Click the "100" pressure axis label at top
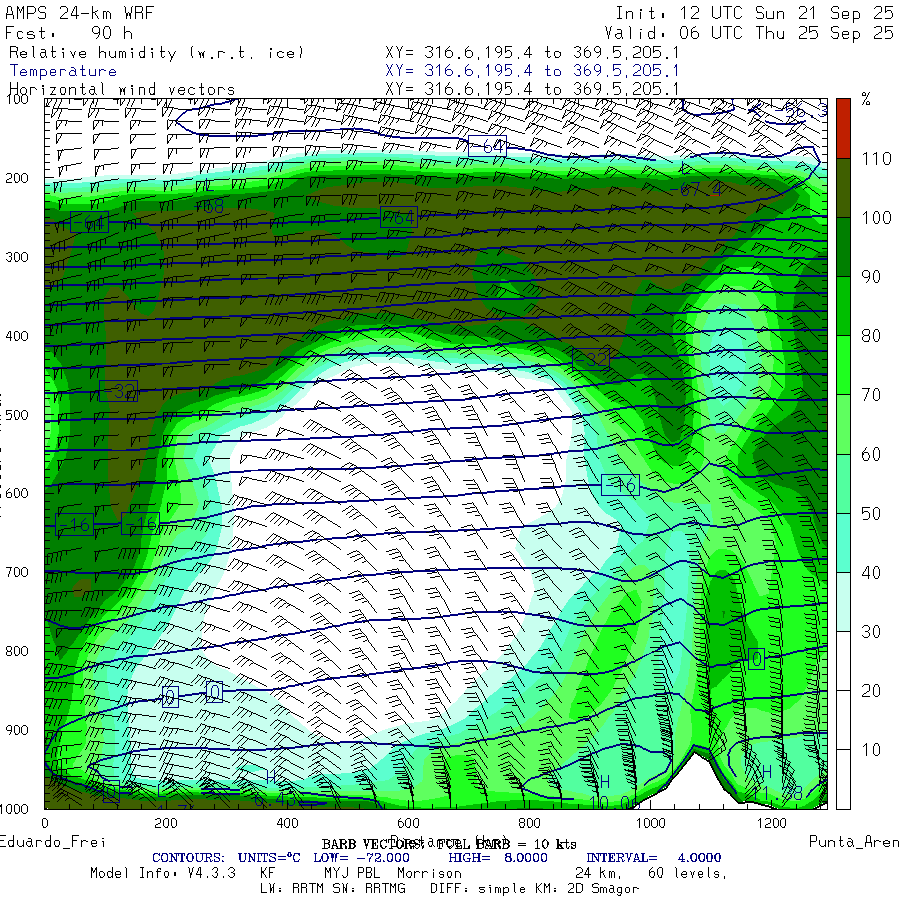 (x=17, y=99)
